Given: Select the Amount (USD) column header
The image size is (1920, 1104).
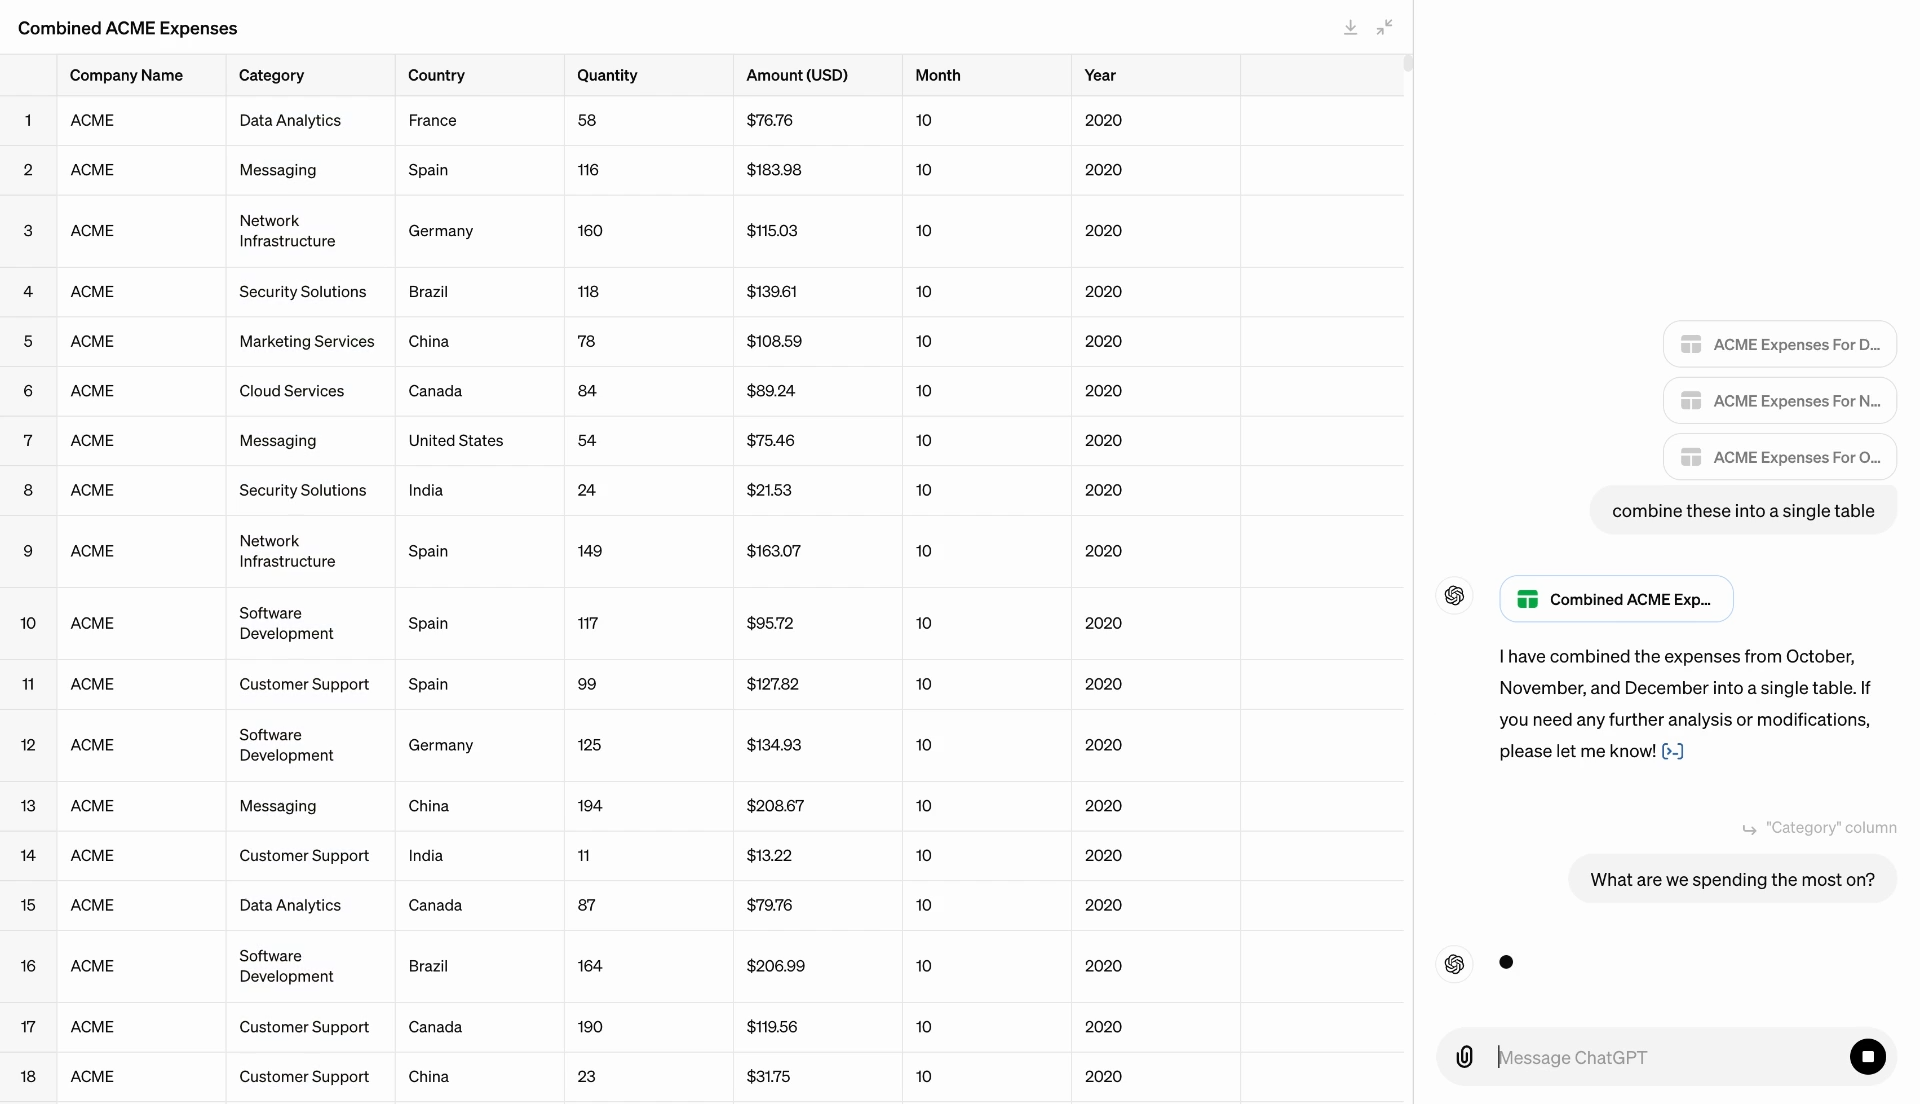Looking at the screenshot, I should [817, 75].
